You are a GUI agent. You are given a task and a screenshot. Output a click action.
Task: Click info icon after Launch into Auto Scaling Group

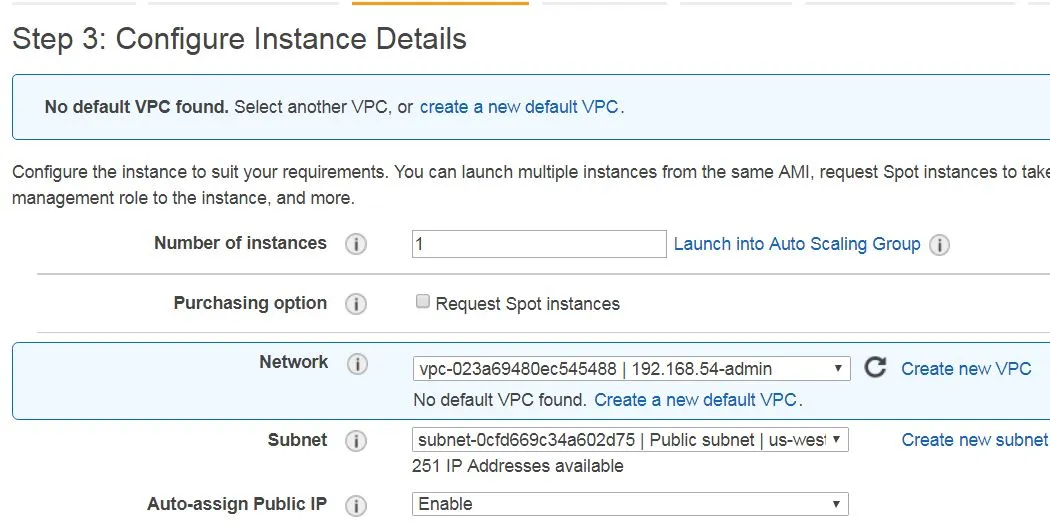[939, 244]
